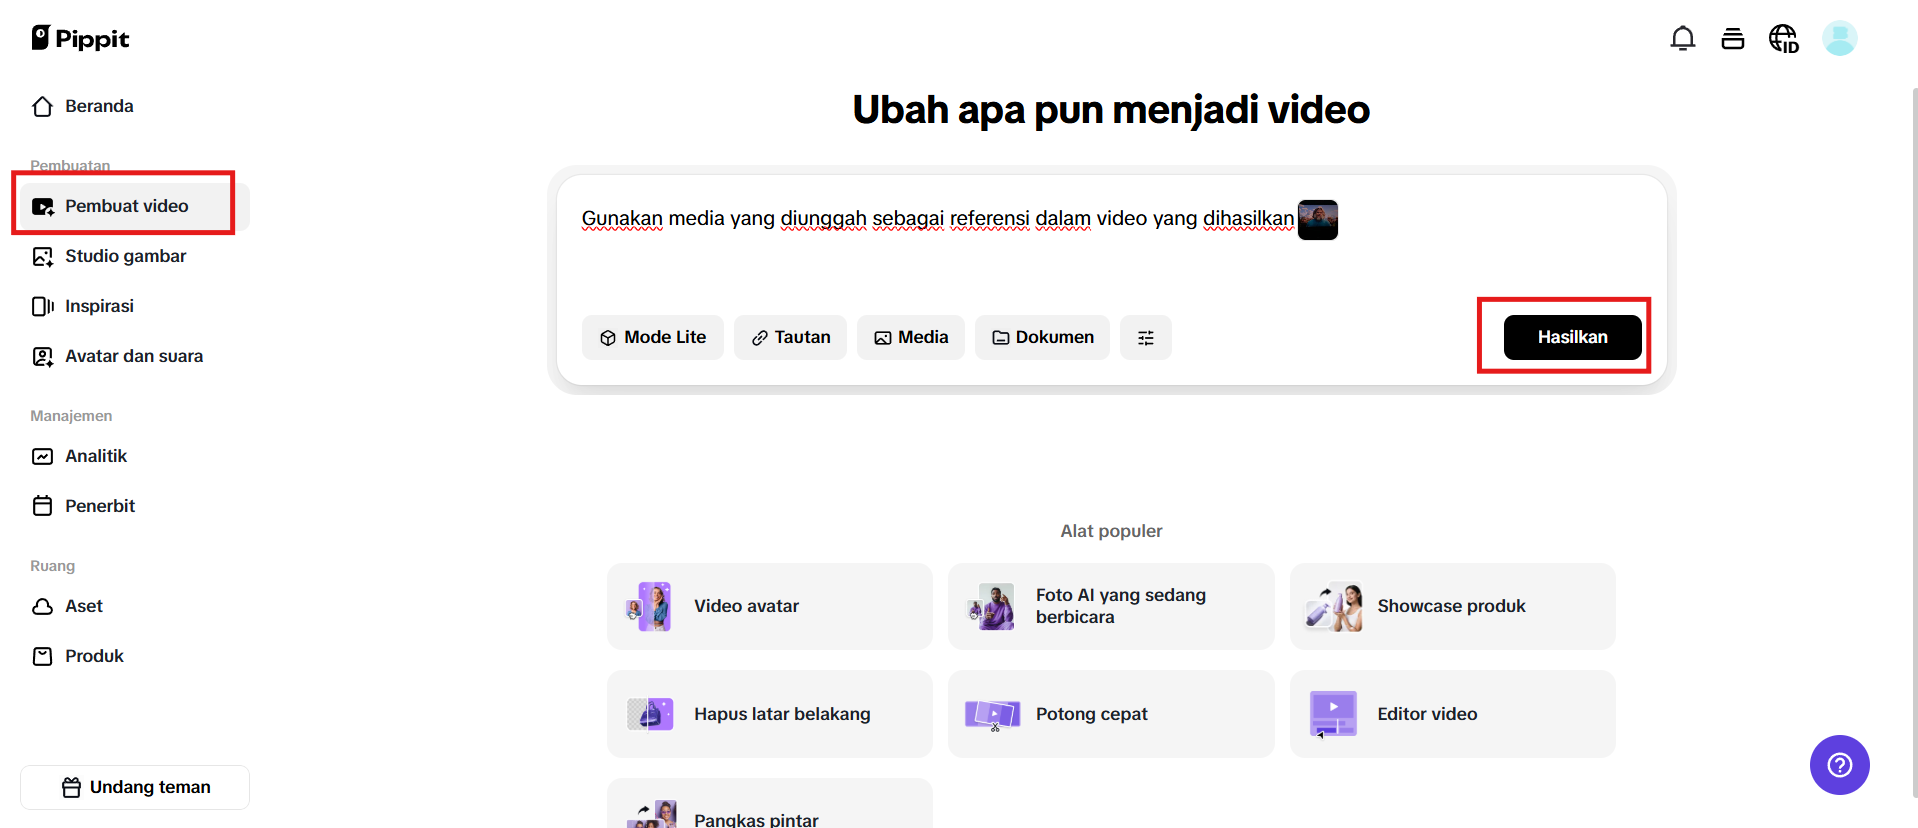Click the notification bell icon
Viewport: 1918px width, 828px height.
tap(1682, 39)
